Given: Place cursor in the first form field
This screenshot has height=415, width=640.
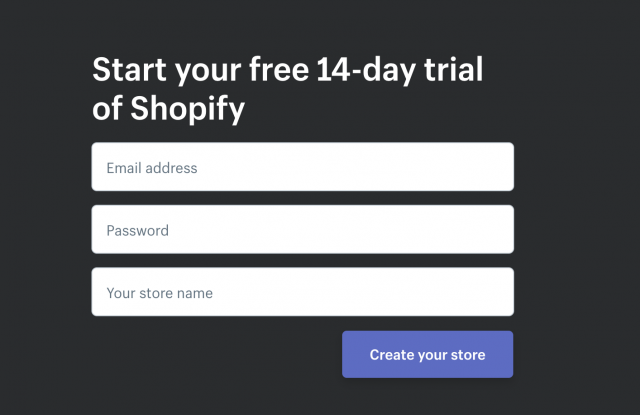Looking at the screenshot, I should click(x=302, y=166).
